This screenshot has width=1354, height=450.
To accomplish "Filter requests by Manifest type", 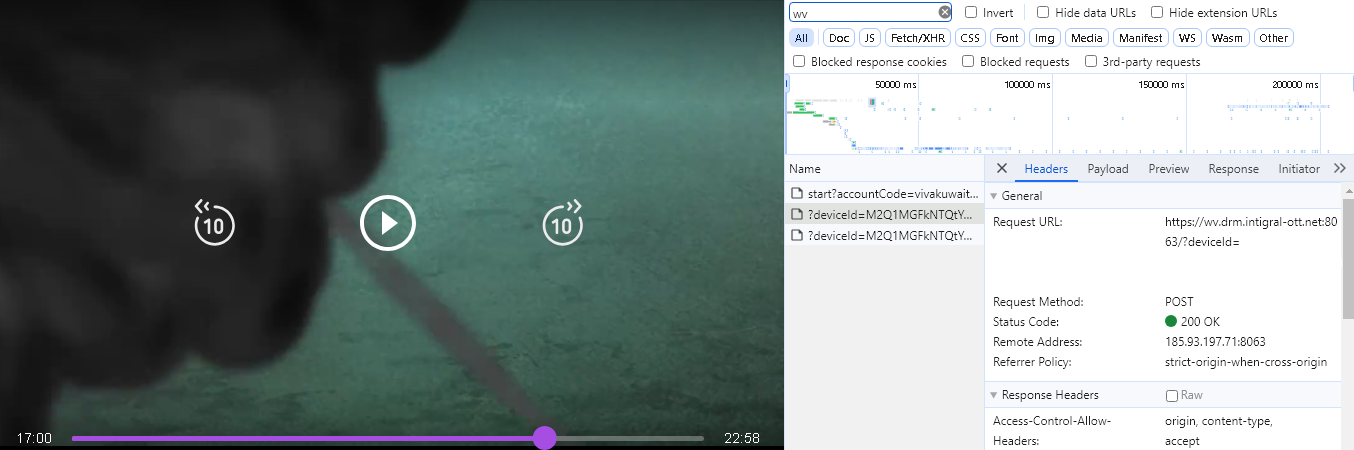I will tap(1141, 38).
